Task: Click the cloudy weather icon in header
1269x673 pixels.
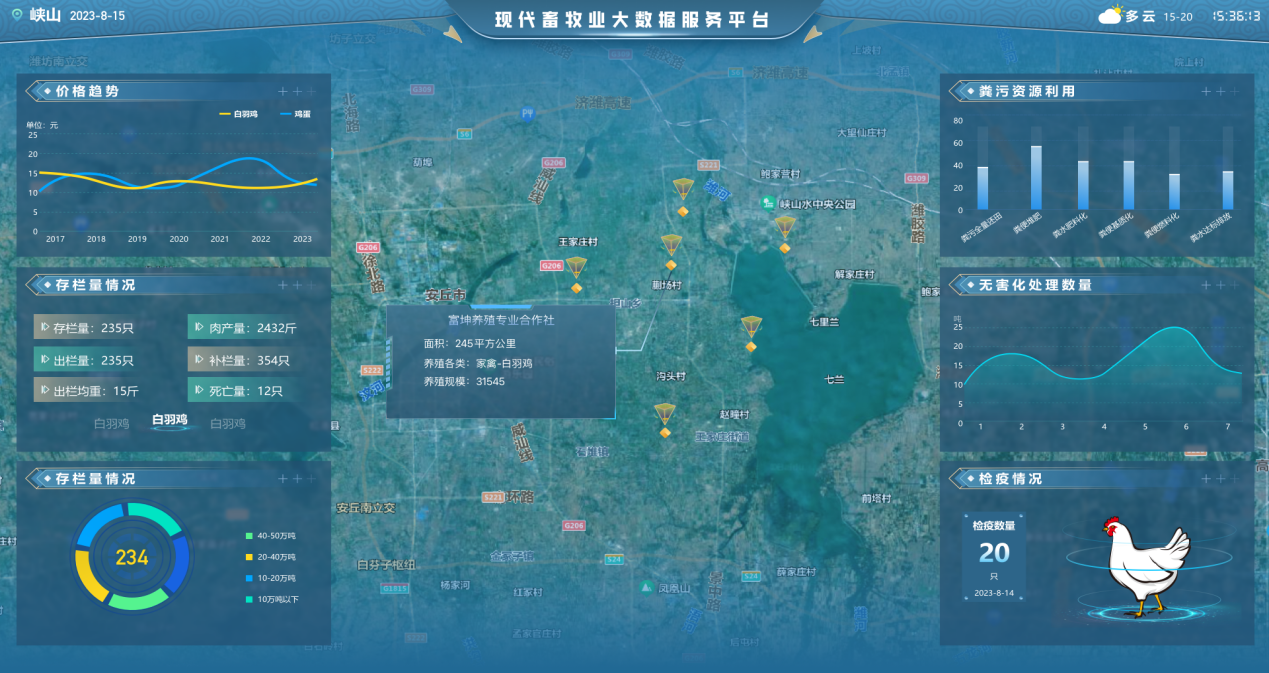Action: [1110, 15]
